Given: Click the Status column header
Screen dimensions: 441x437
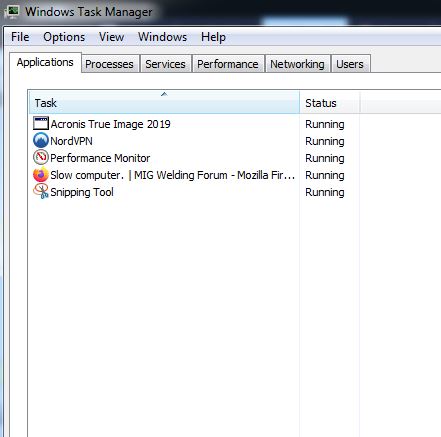Looking at the screenshot, I should tap(330, 103).
